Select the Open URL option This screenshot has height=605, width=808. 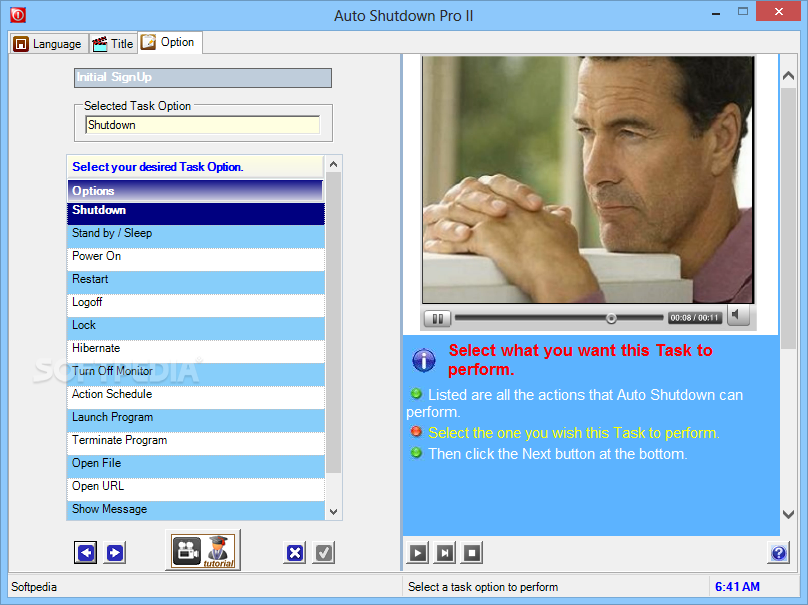tap(196, 490)
